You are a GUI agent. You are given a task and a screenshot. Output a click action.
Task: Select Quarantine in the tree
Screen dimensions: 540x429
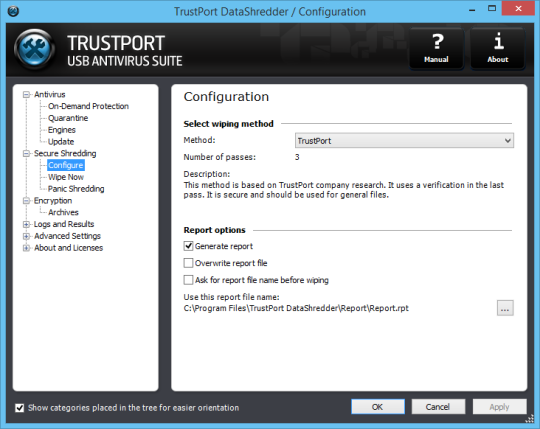68,118
